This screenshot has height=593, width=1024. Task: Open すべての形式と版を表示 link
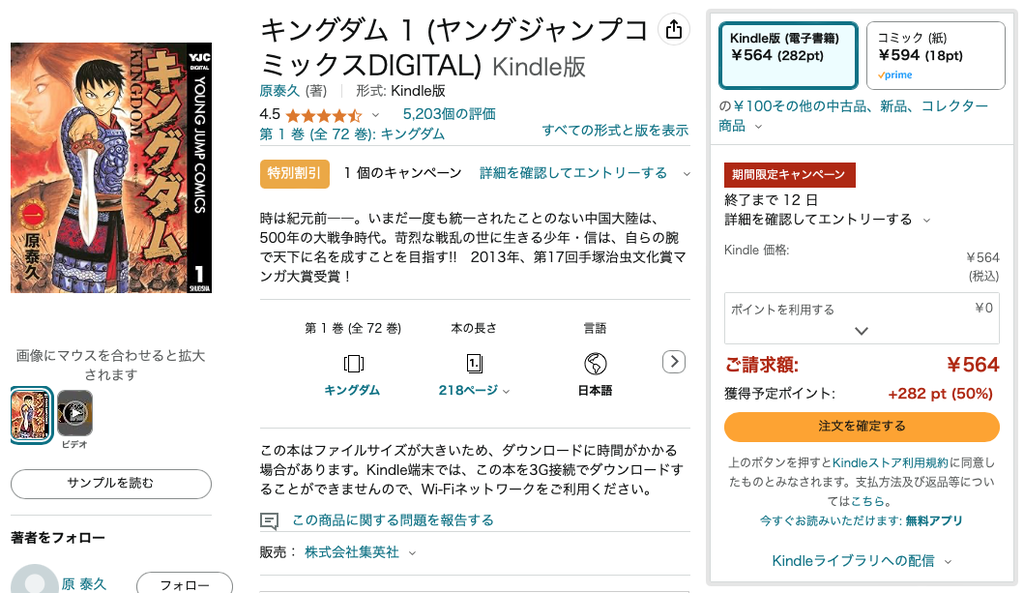point(614,130)
